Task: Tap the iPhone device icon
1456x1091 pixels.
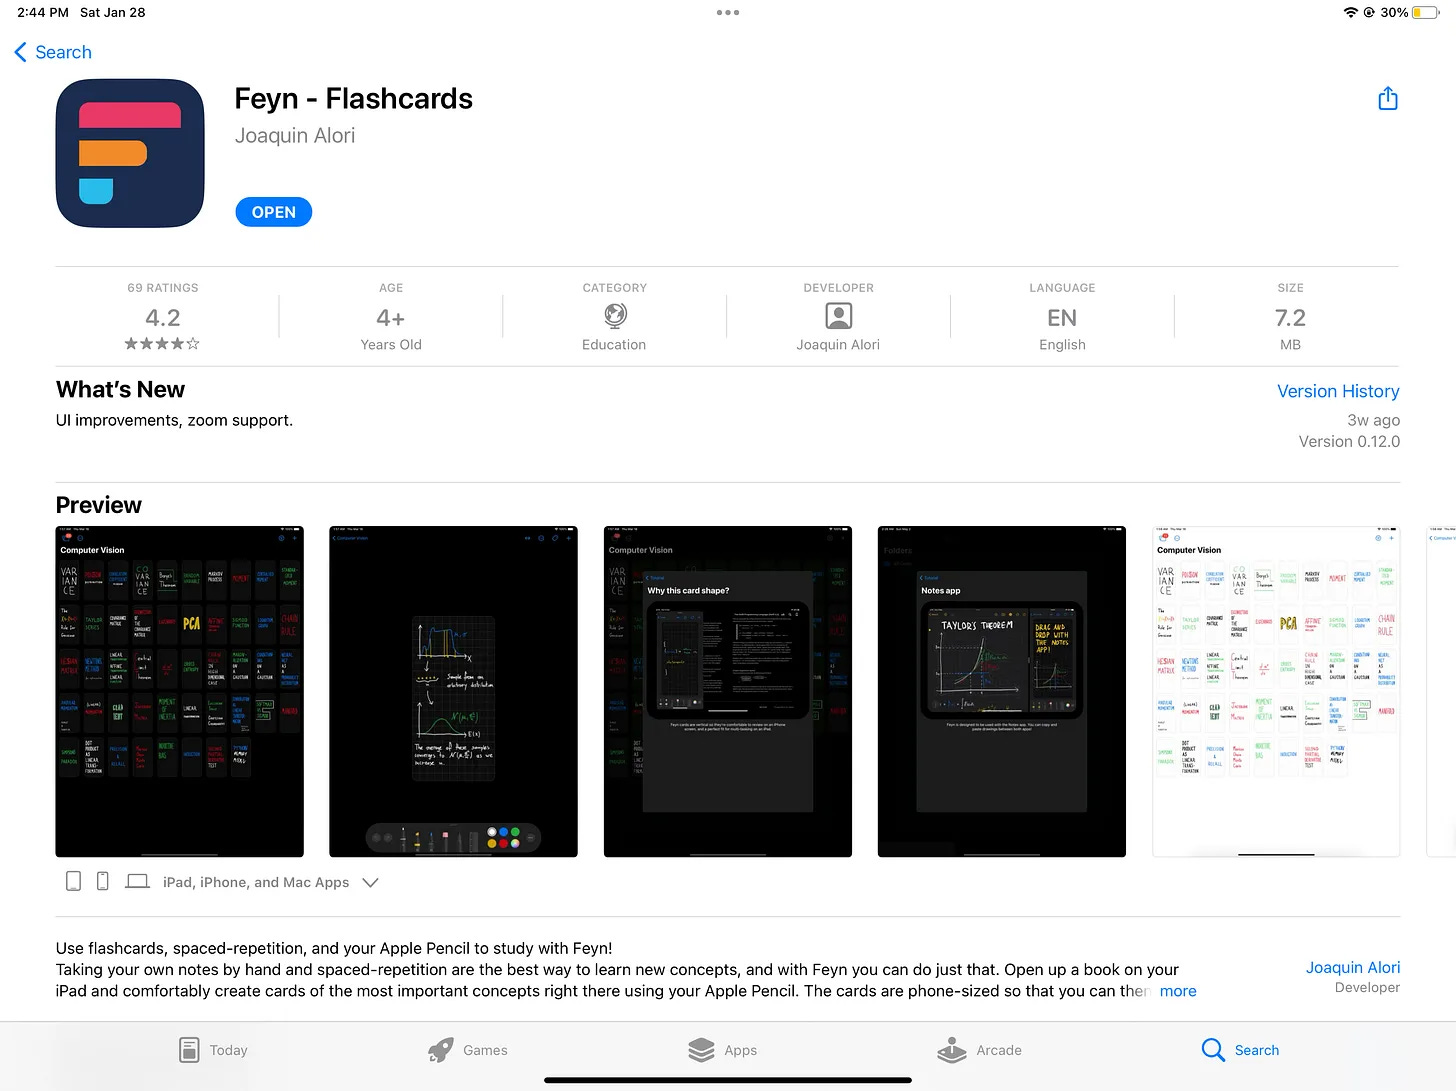Action: [x=102, y=881]
